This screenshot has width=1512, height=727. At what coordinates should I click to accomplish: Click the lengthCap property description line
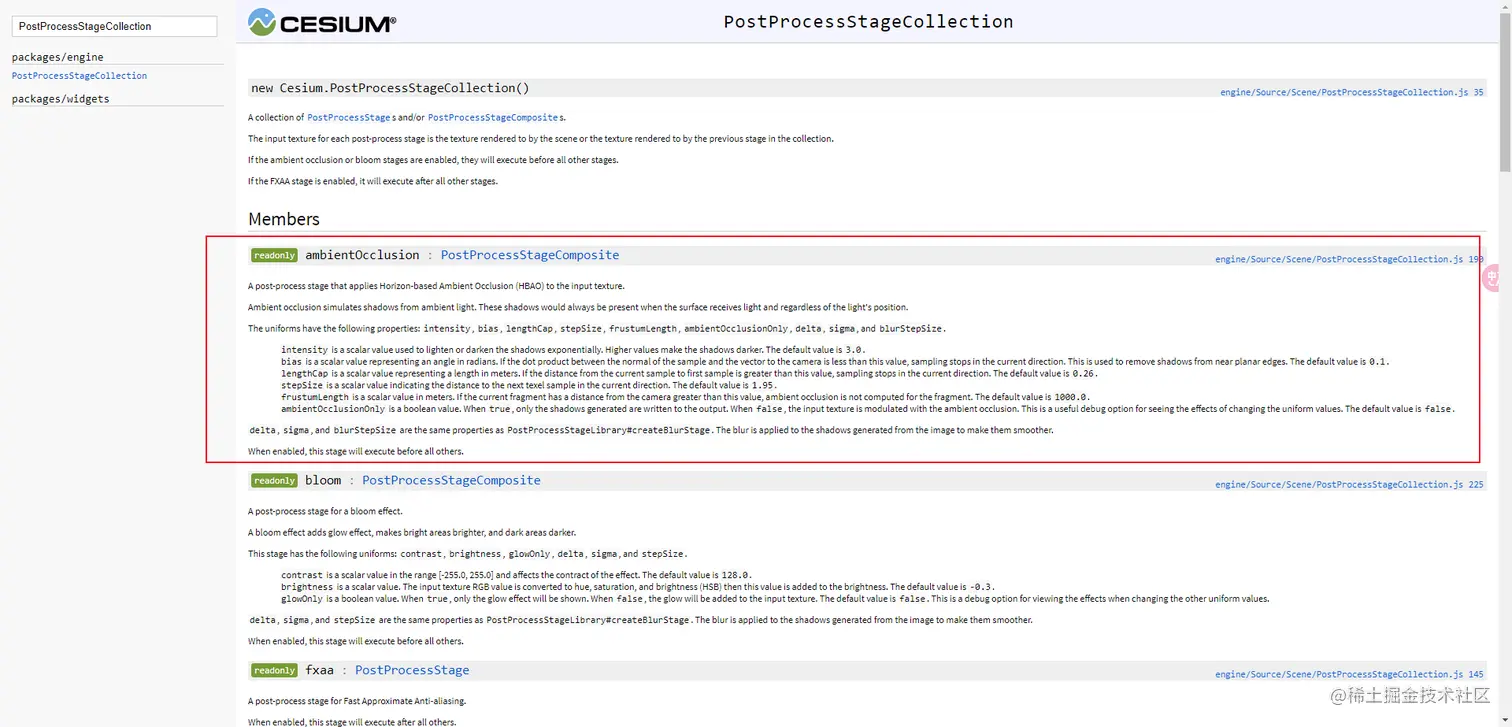click(x=689, y=373)
